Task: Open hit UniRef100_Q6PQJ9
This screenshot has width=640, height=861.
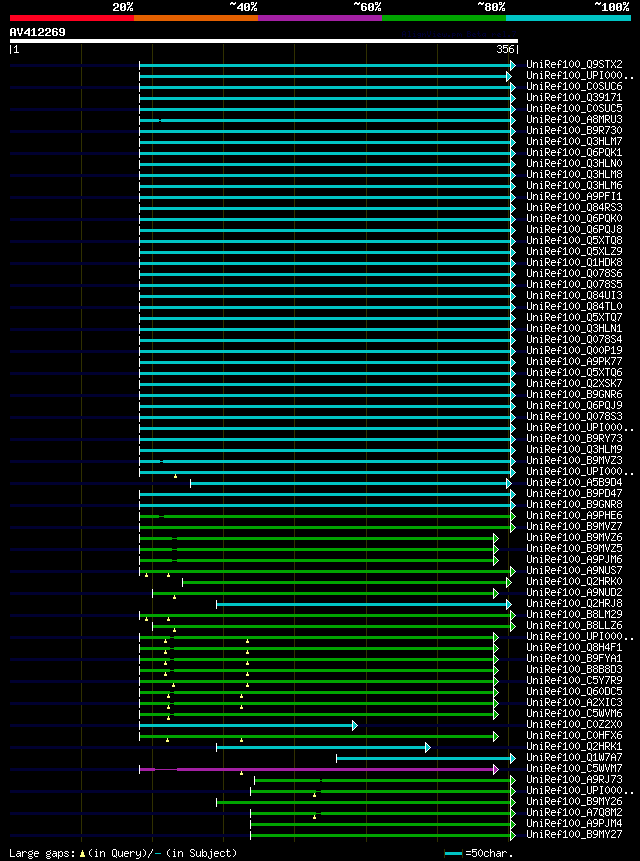Action: point(574,405)
